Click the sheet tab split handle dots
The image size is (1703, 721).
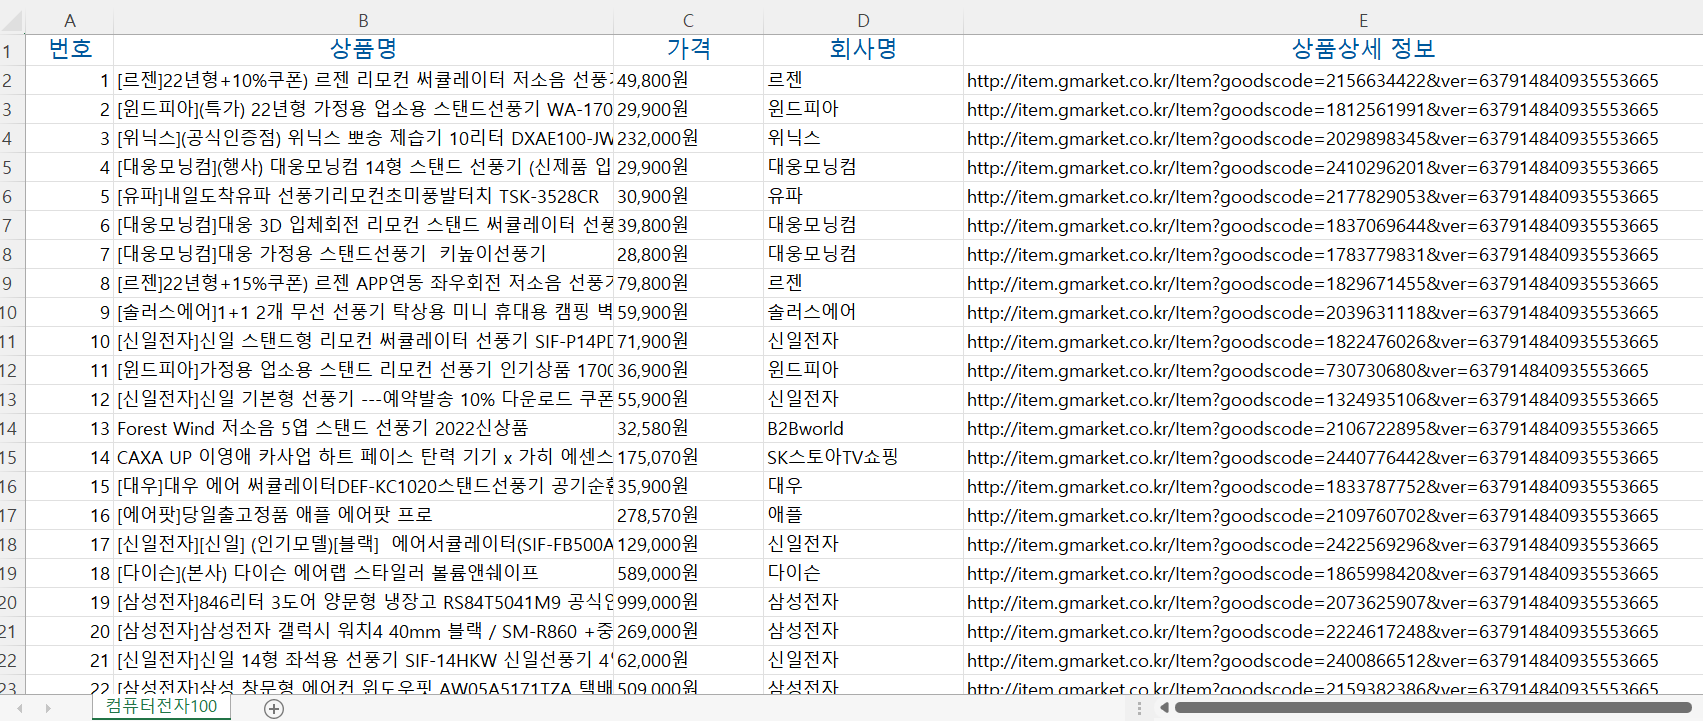click(1139, 708)
